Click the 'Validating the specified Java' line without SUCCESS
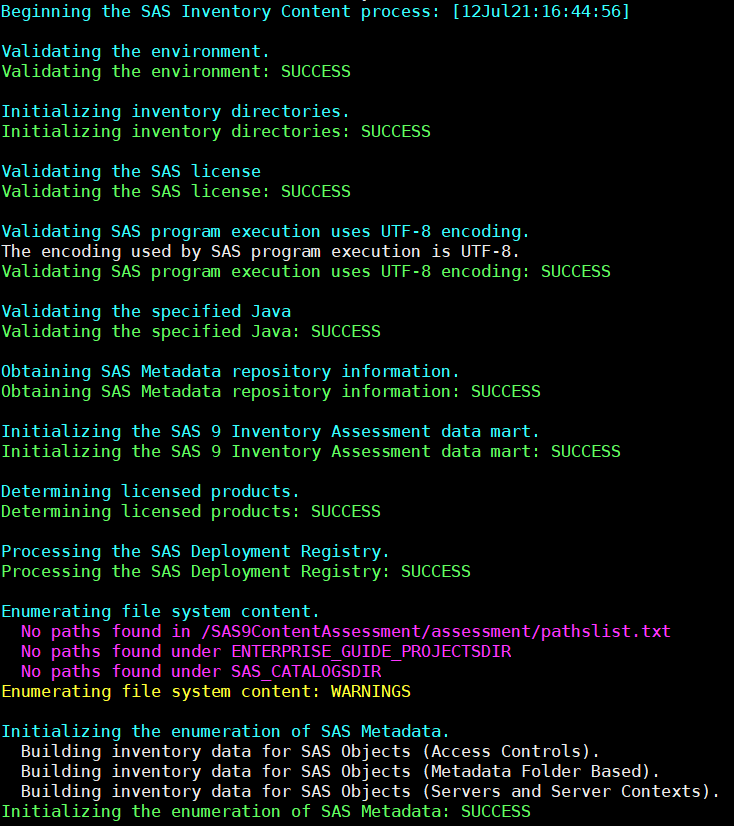Image resolution: width=734 pixels, height=826 pixels. pyautogui.click(x=146, y=312)
